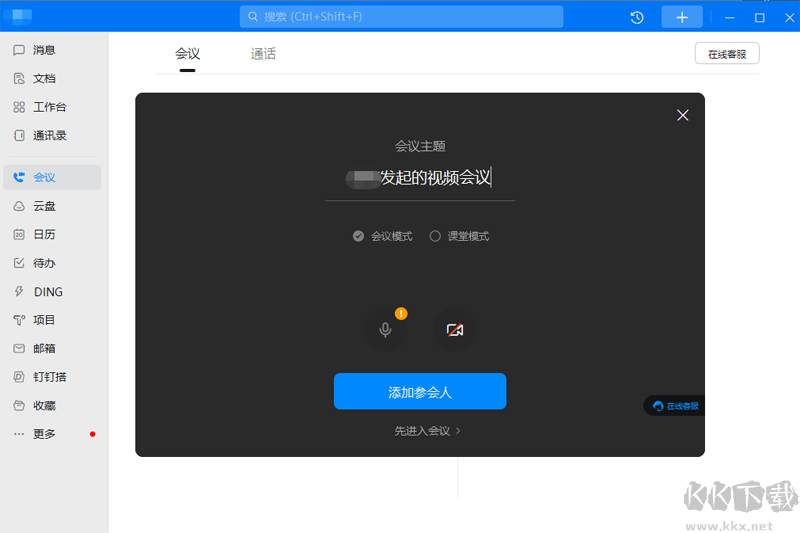Click the meeting topic text field
Image resolution: width=800 pixels, height=533 pixels.
(x=420, y=178)
